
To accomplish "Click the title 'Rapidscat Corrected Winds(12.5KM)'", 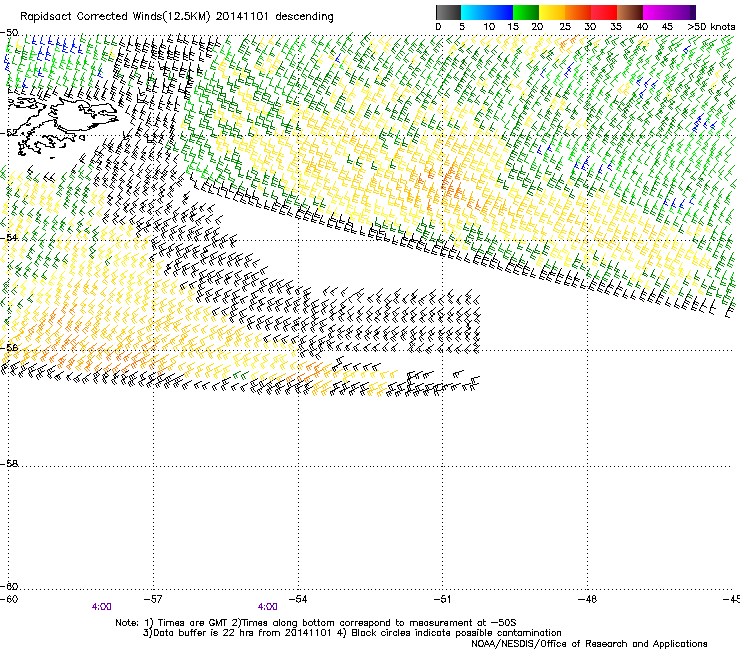I will coord(115,17).
